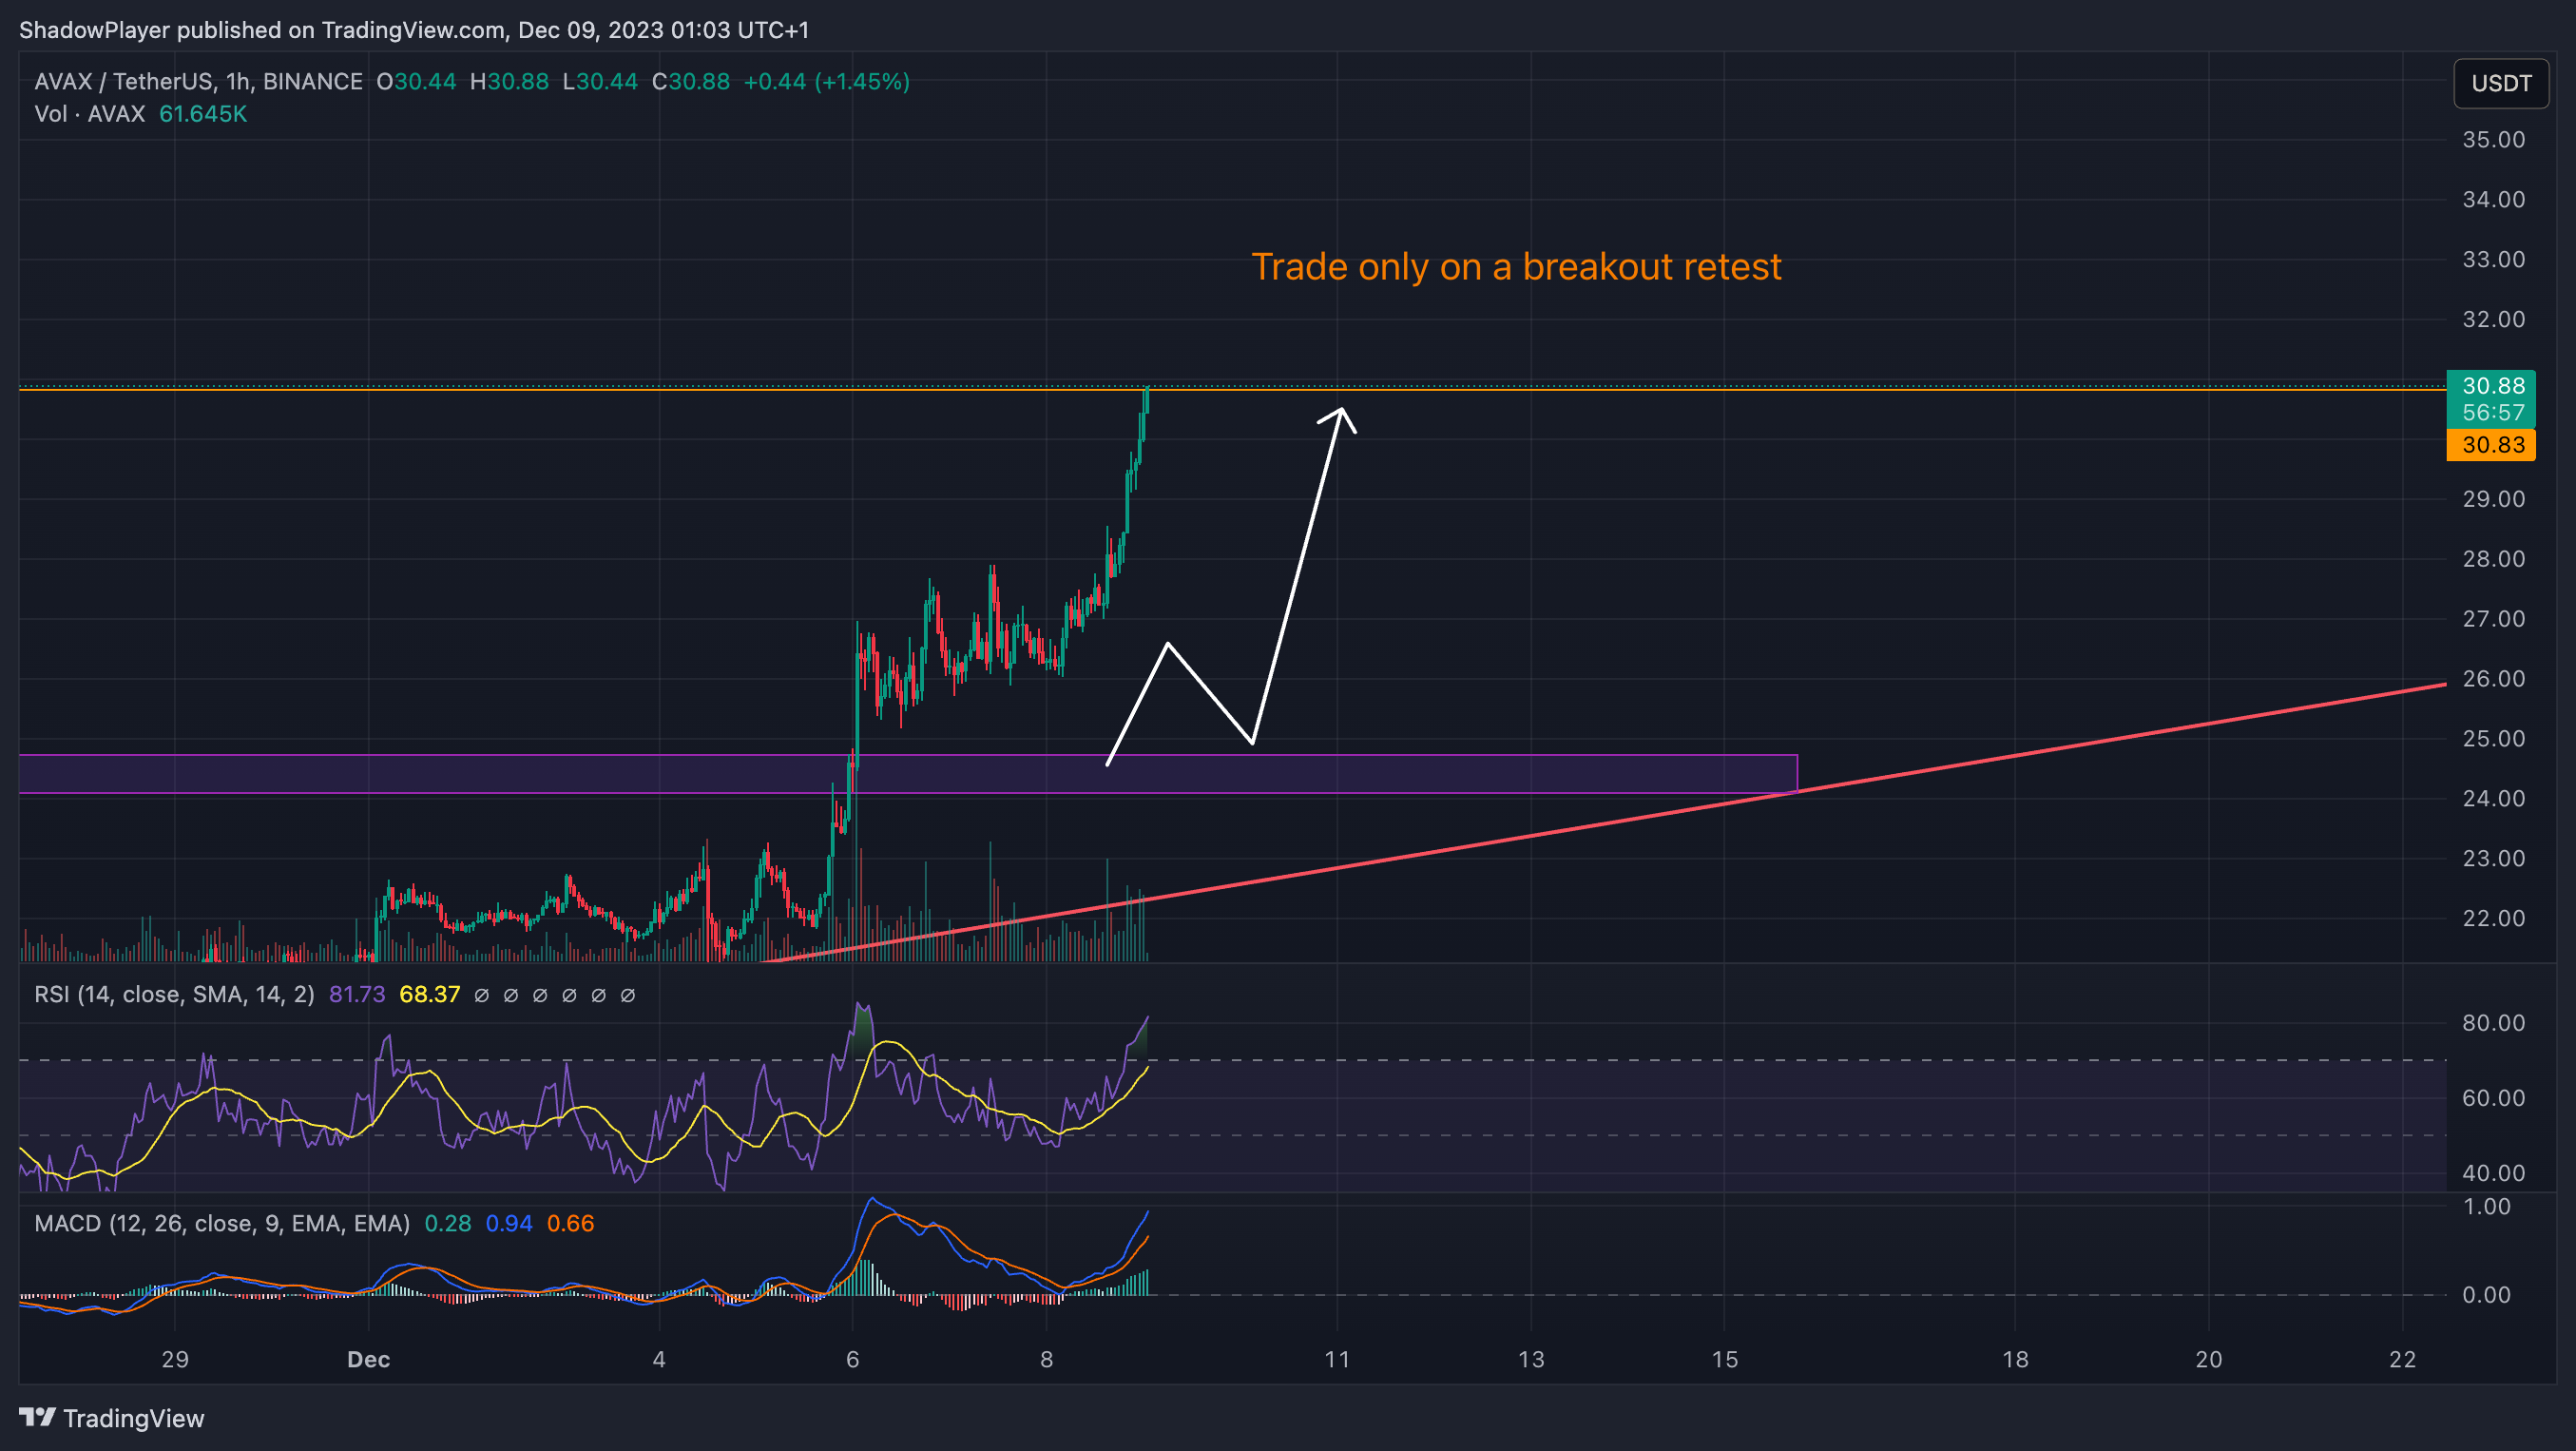
Task: Click the Vol · AVAX indicator label
Action: point(90,114)
